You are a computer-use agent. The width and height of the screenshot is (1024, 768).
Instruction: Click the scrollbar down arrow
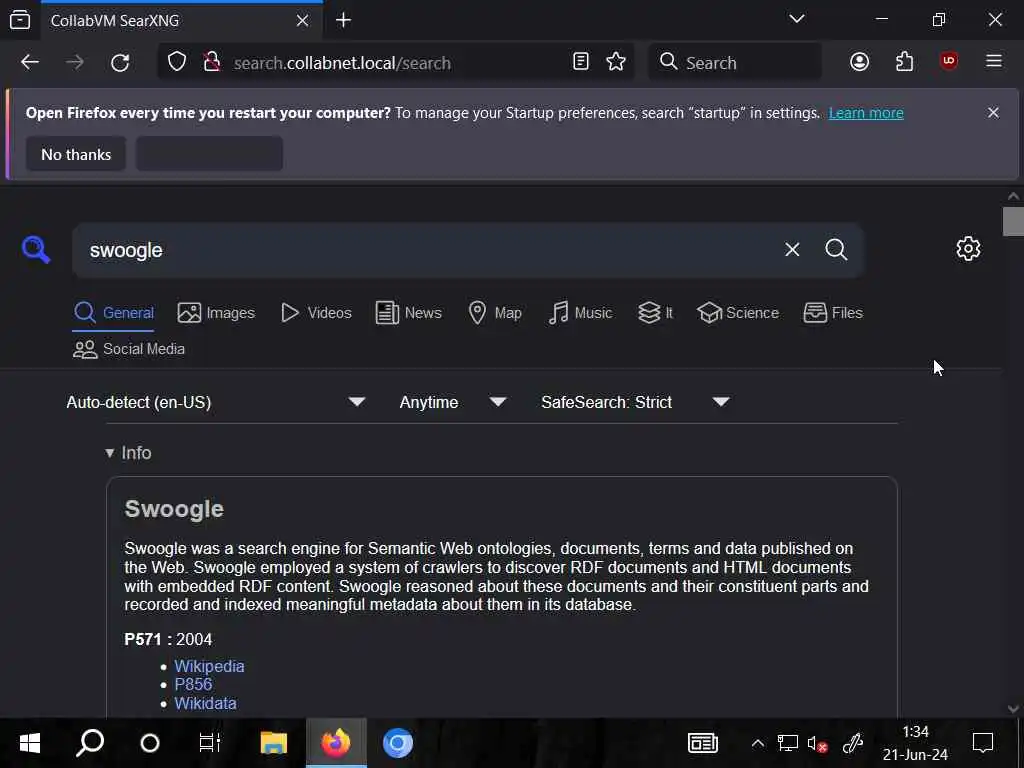[x=1013, y=709]
